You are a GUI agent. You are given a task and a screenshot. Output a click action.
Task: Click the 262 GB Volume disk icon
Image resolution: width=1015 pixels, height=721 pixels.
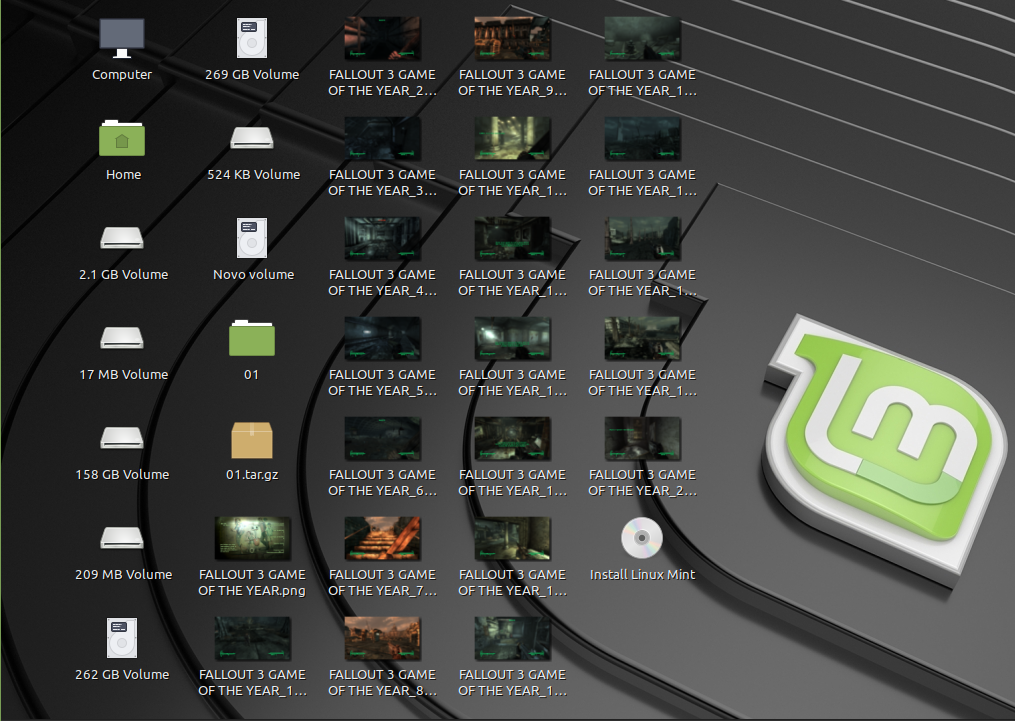[x=122, y=638]
